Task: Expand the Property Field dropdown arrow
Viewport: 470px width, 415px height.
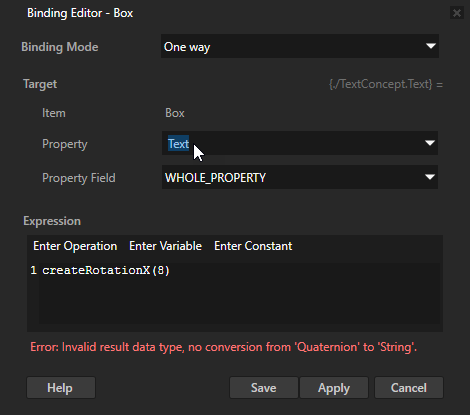Action: (x=430, y=177)
